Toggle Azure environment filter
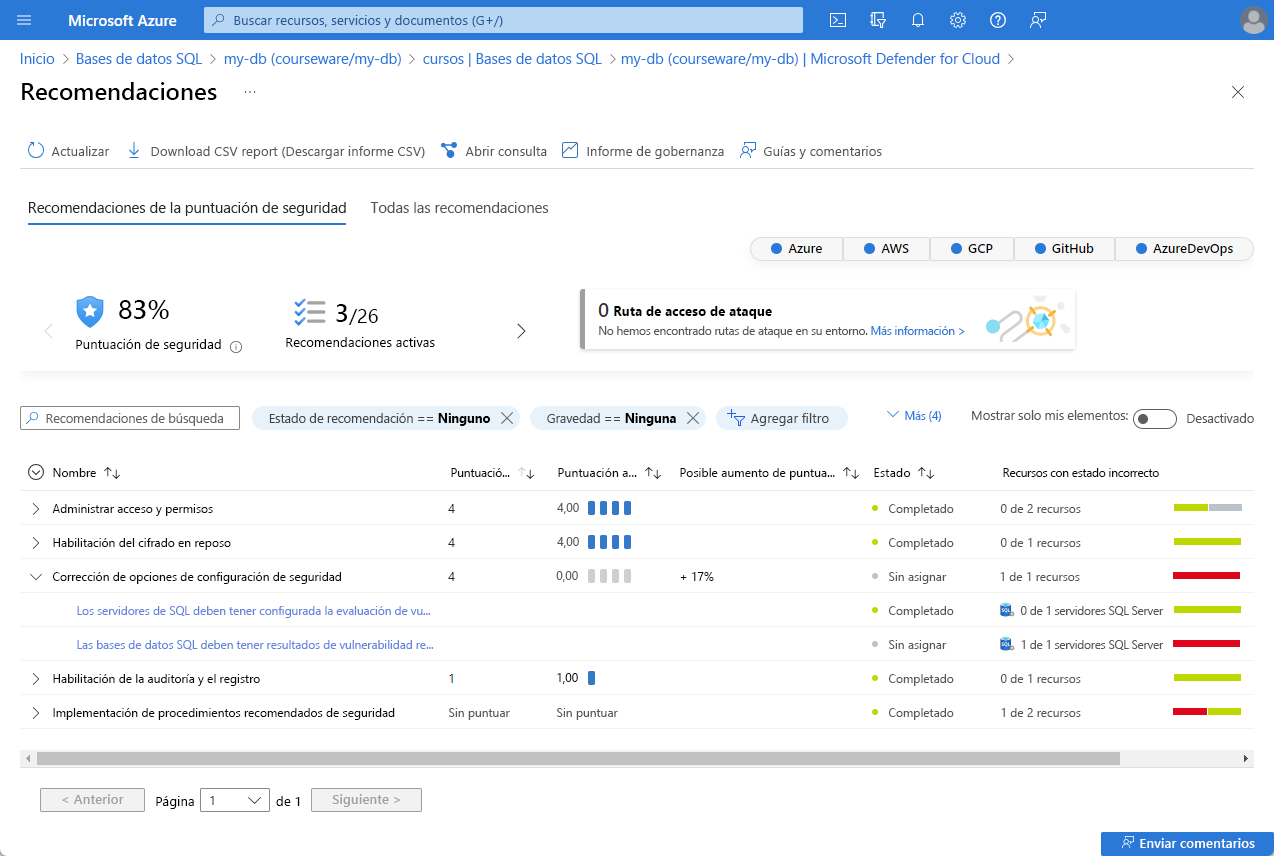This screenshot has height=856, width=1274. [x=797, y=249]
